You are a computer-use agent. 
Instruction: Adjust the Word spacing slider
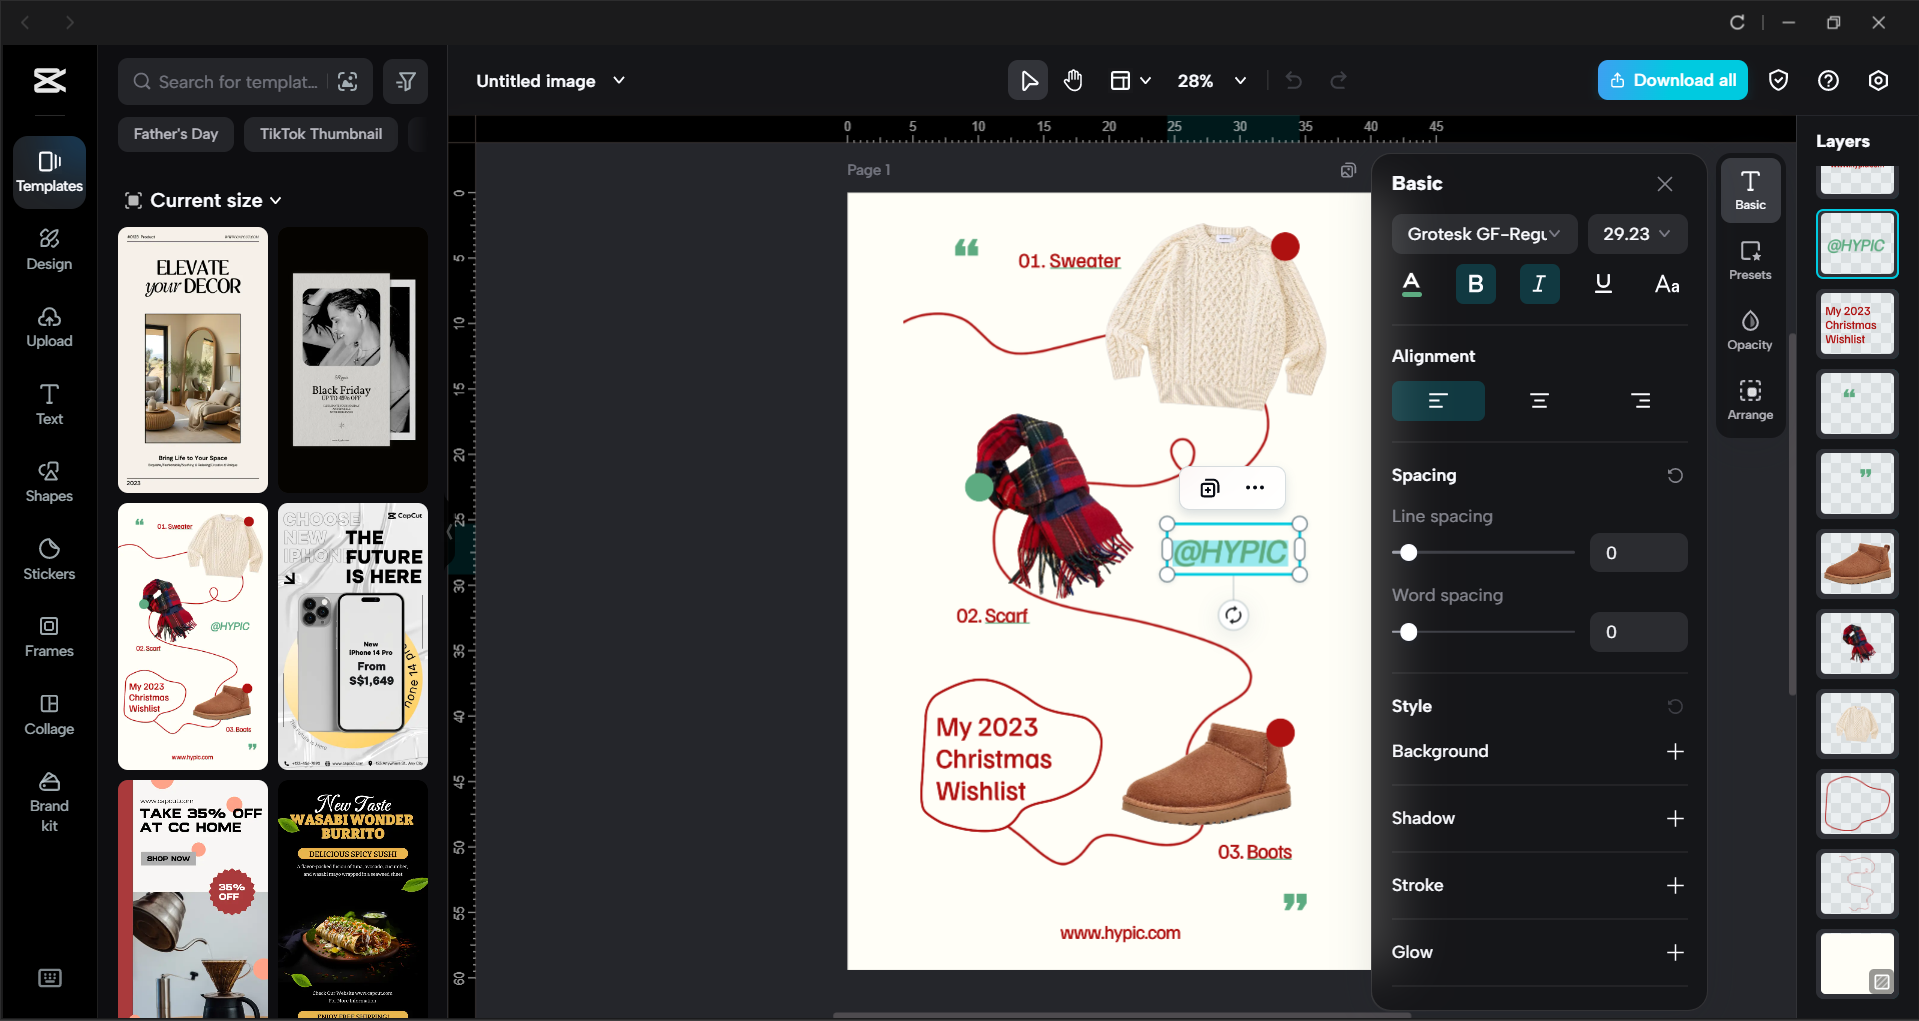[1408, 632]
